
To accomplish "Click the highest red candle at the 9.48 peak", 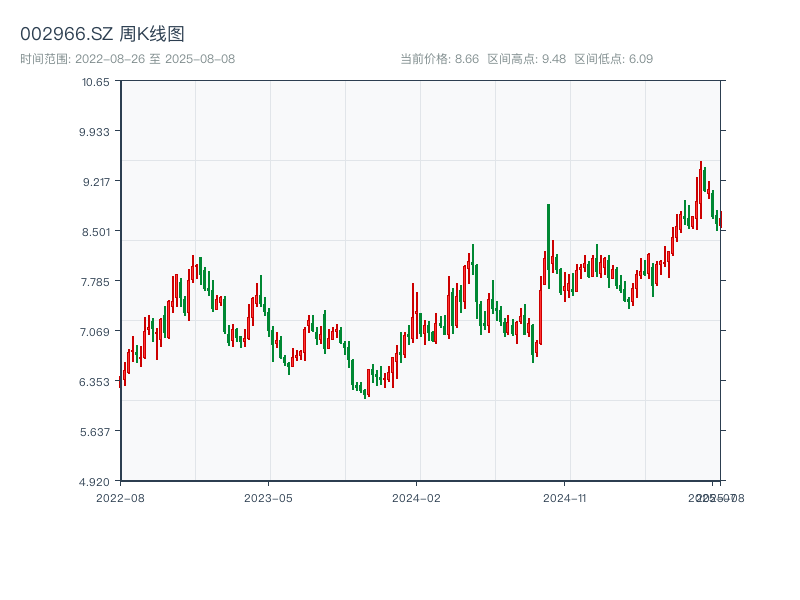I will (701, 190).
